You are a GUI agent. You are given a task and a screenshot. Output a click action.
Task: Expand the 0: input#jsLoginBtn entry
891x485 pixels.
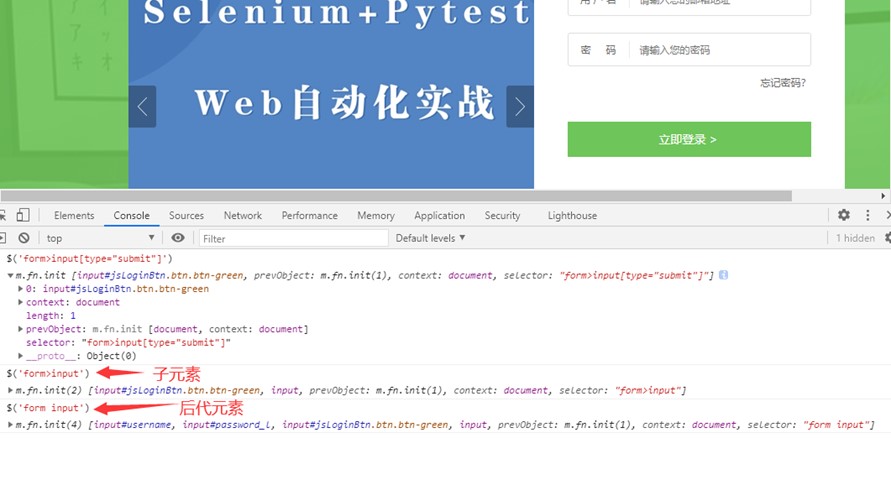tap(20, 289)
